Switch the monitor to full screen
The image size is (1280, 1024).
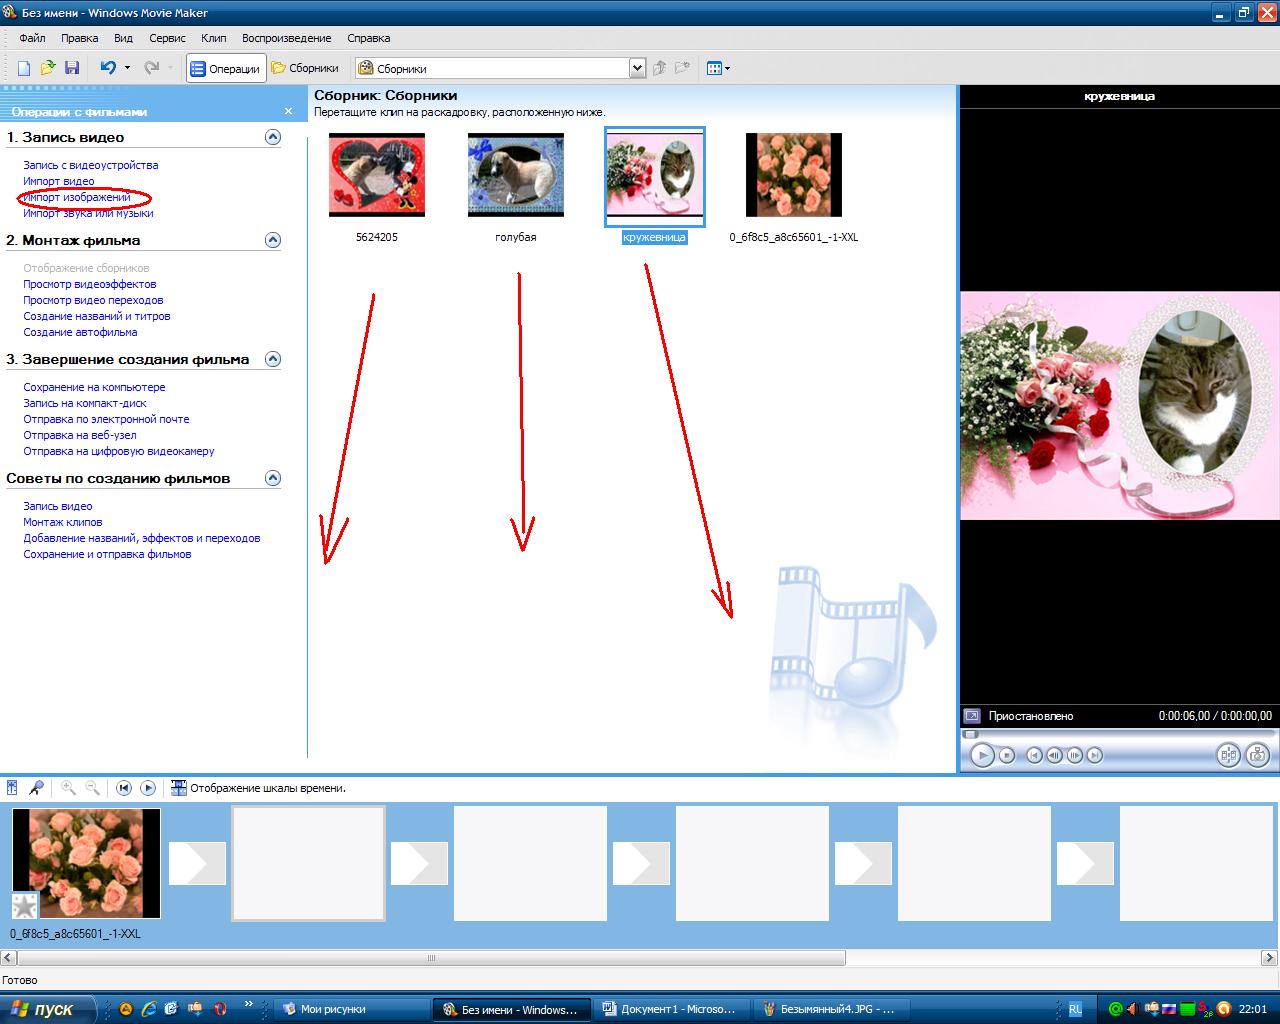click(x=971, y=716)
